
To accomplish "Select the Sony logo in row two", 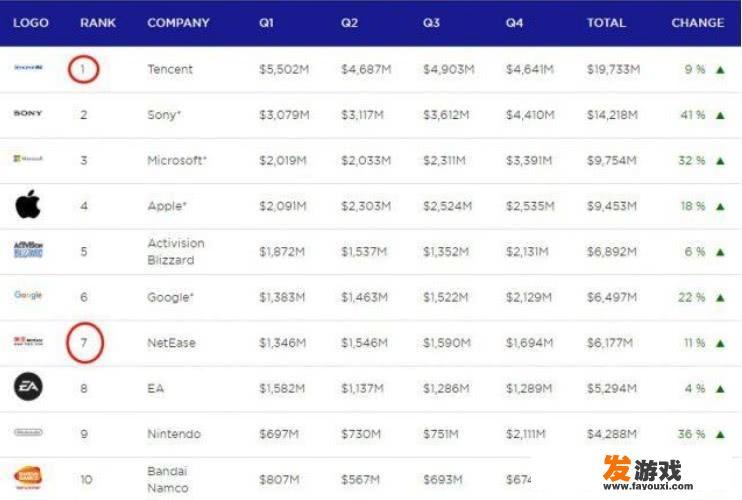I will point(28,113).
